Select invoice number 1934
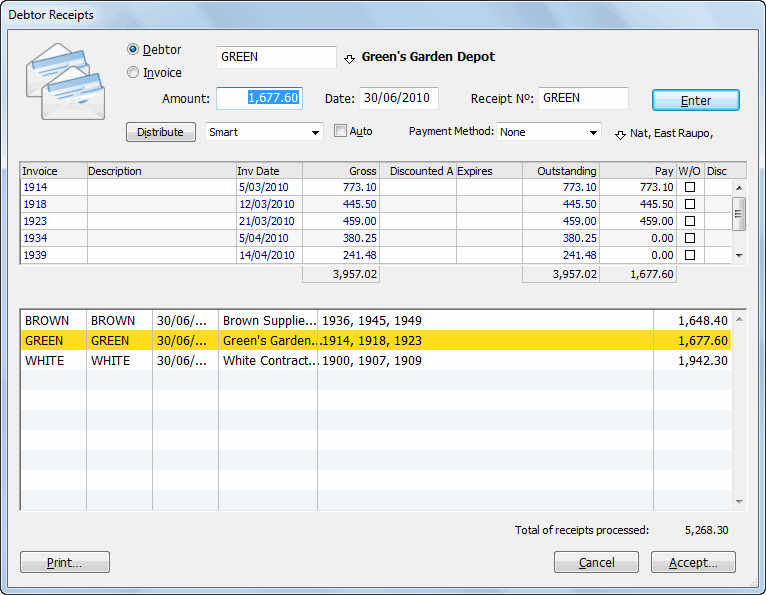Image resolution: width=766 pixels, height=595 pixels. [35, 238]
